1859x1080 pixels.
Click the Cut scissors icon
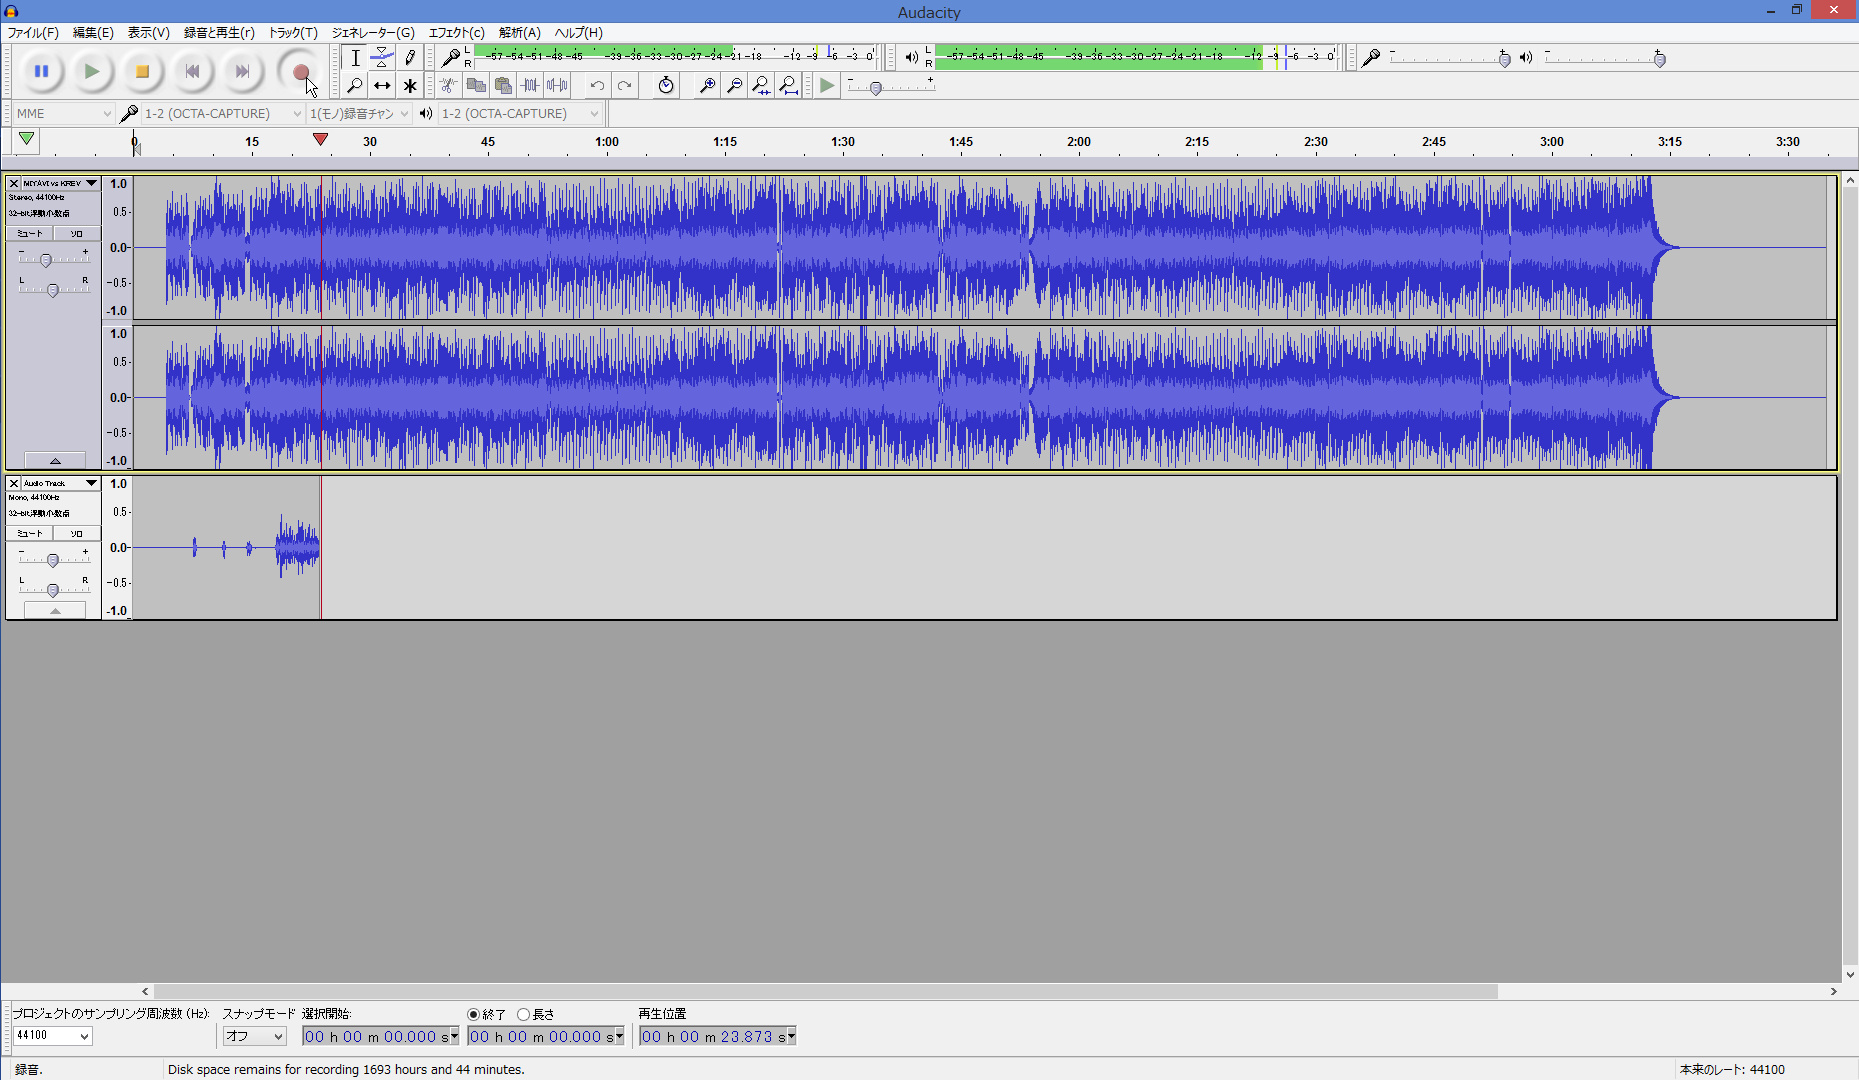point(449,86)
